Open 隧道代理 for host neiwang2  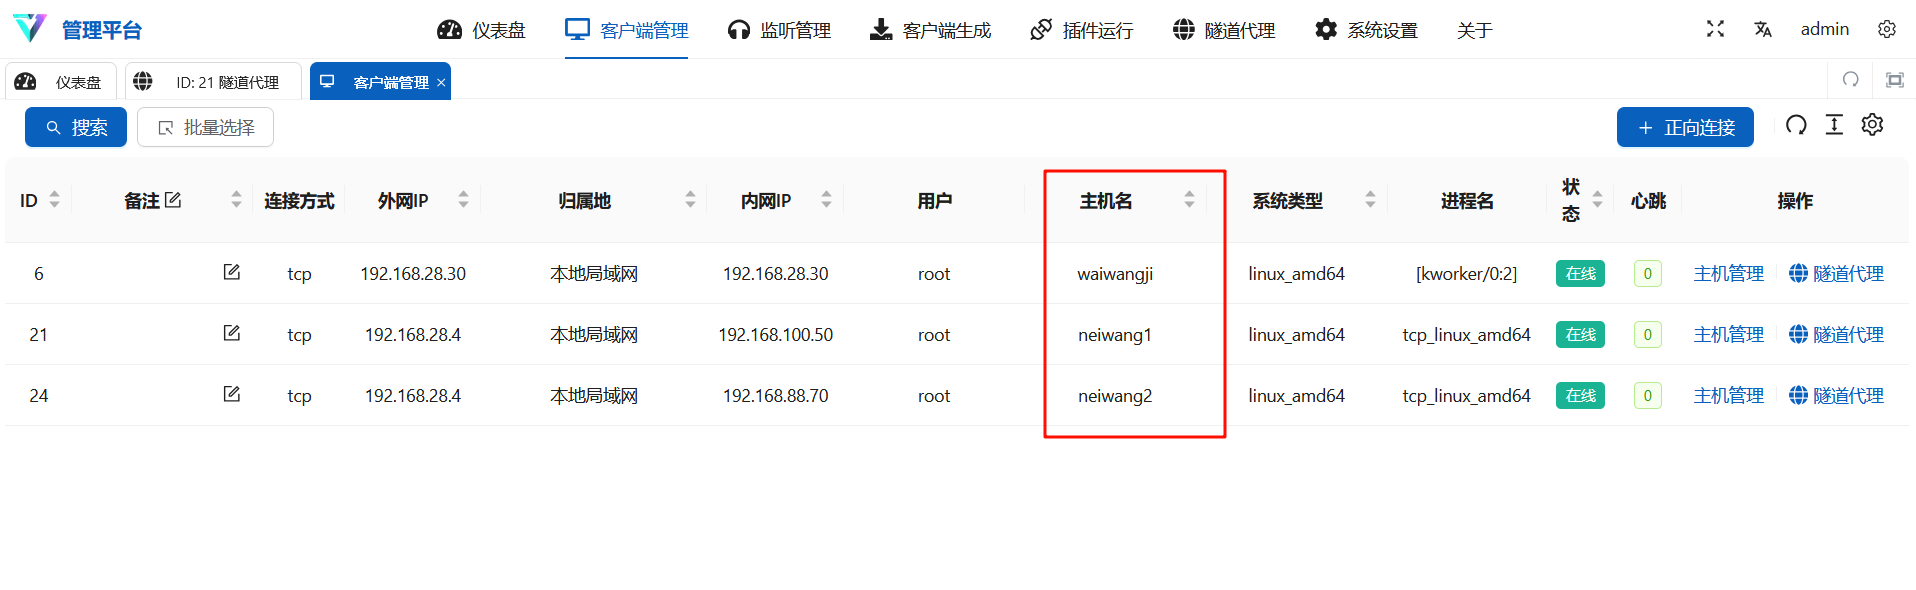[1836, 396]
